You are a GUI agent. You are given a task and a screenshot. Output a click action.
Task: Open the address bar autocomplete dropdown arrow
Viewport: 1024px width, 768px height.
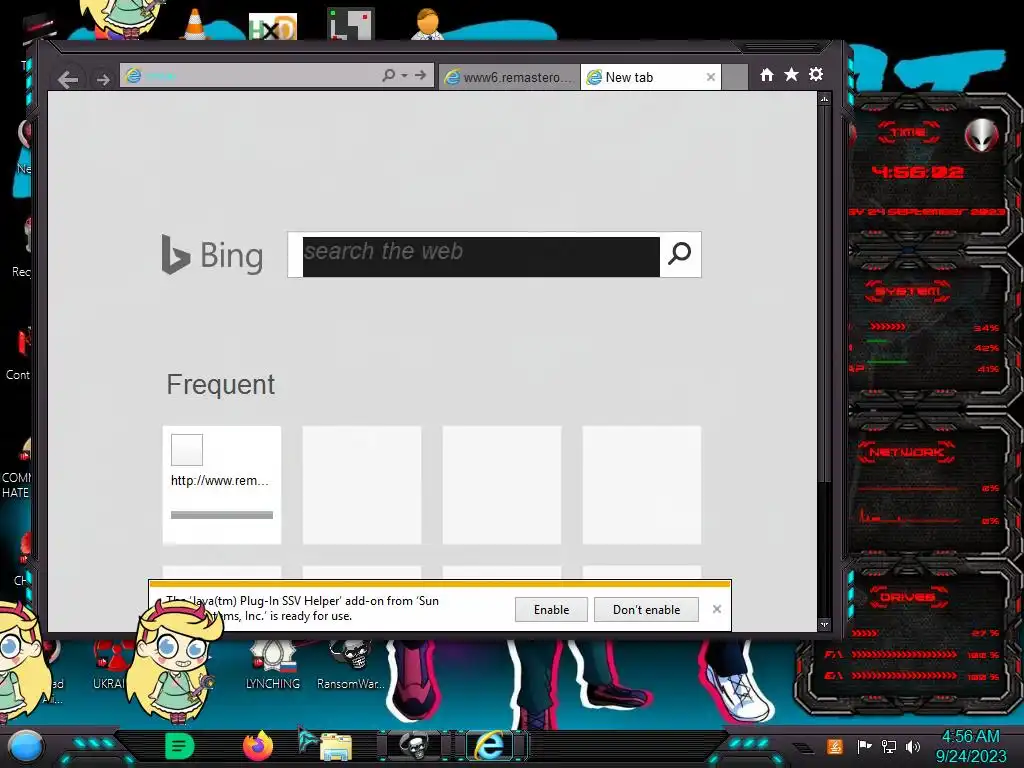[x=404, y=76]
